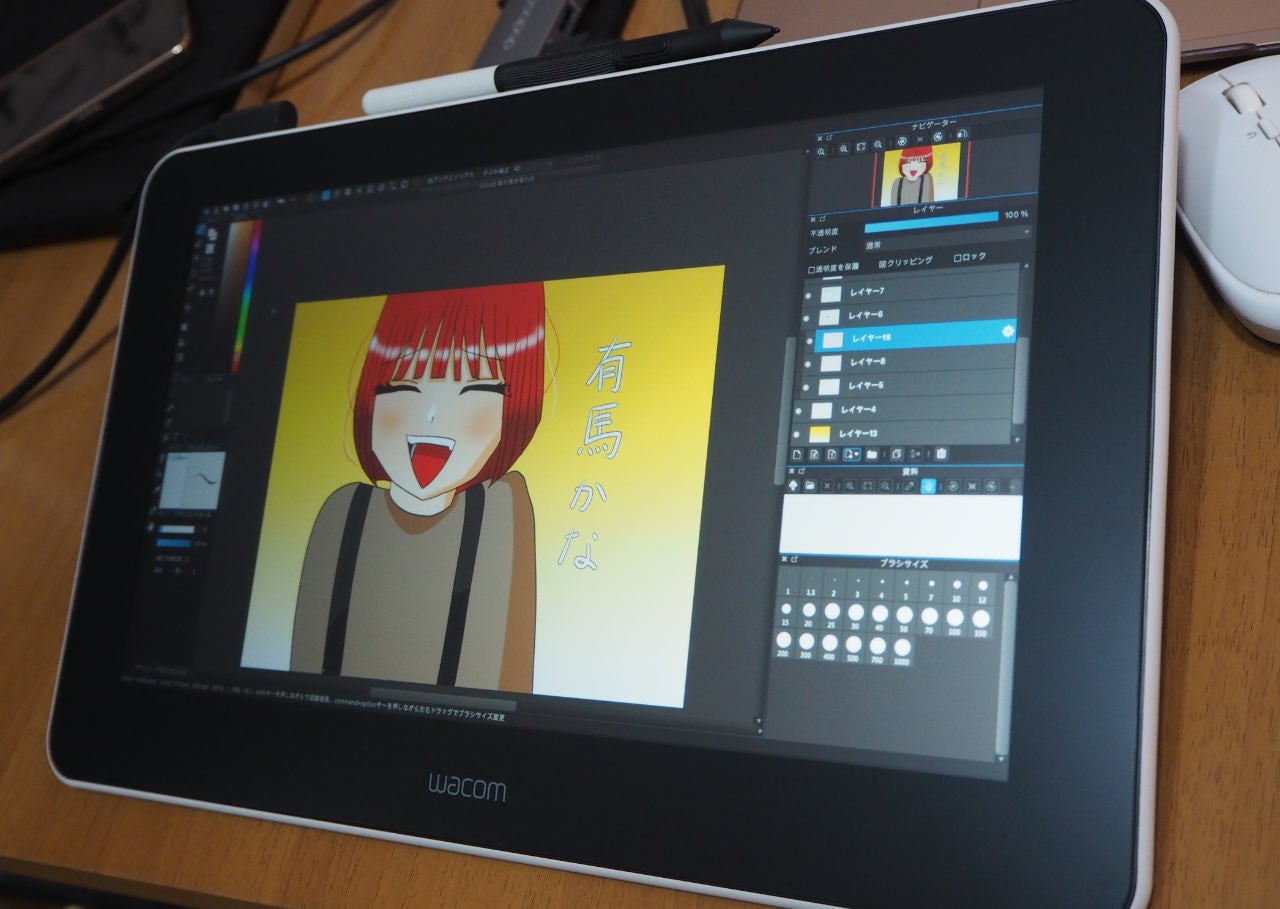Enable the ロック checkbox

pyautogui.click(x=957, y=258)
